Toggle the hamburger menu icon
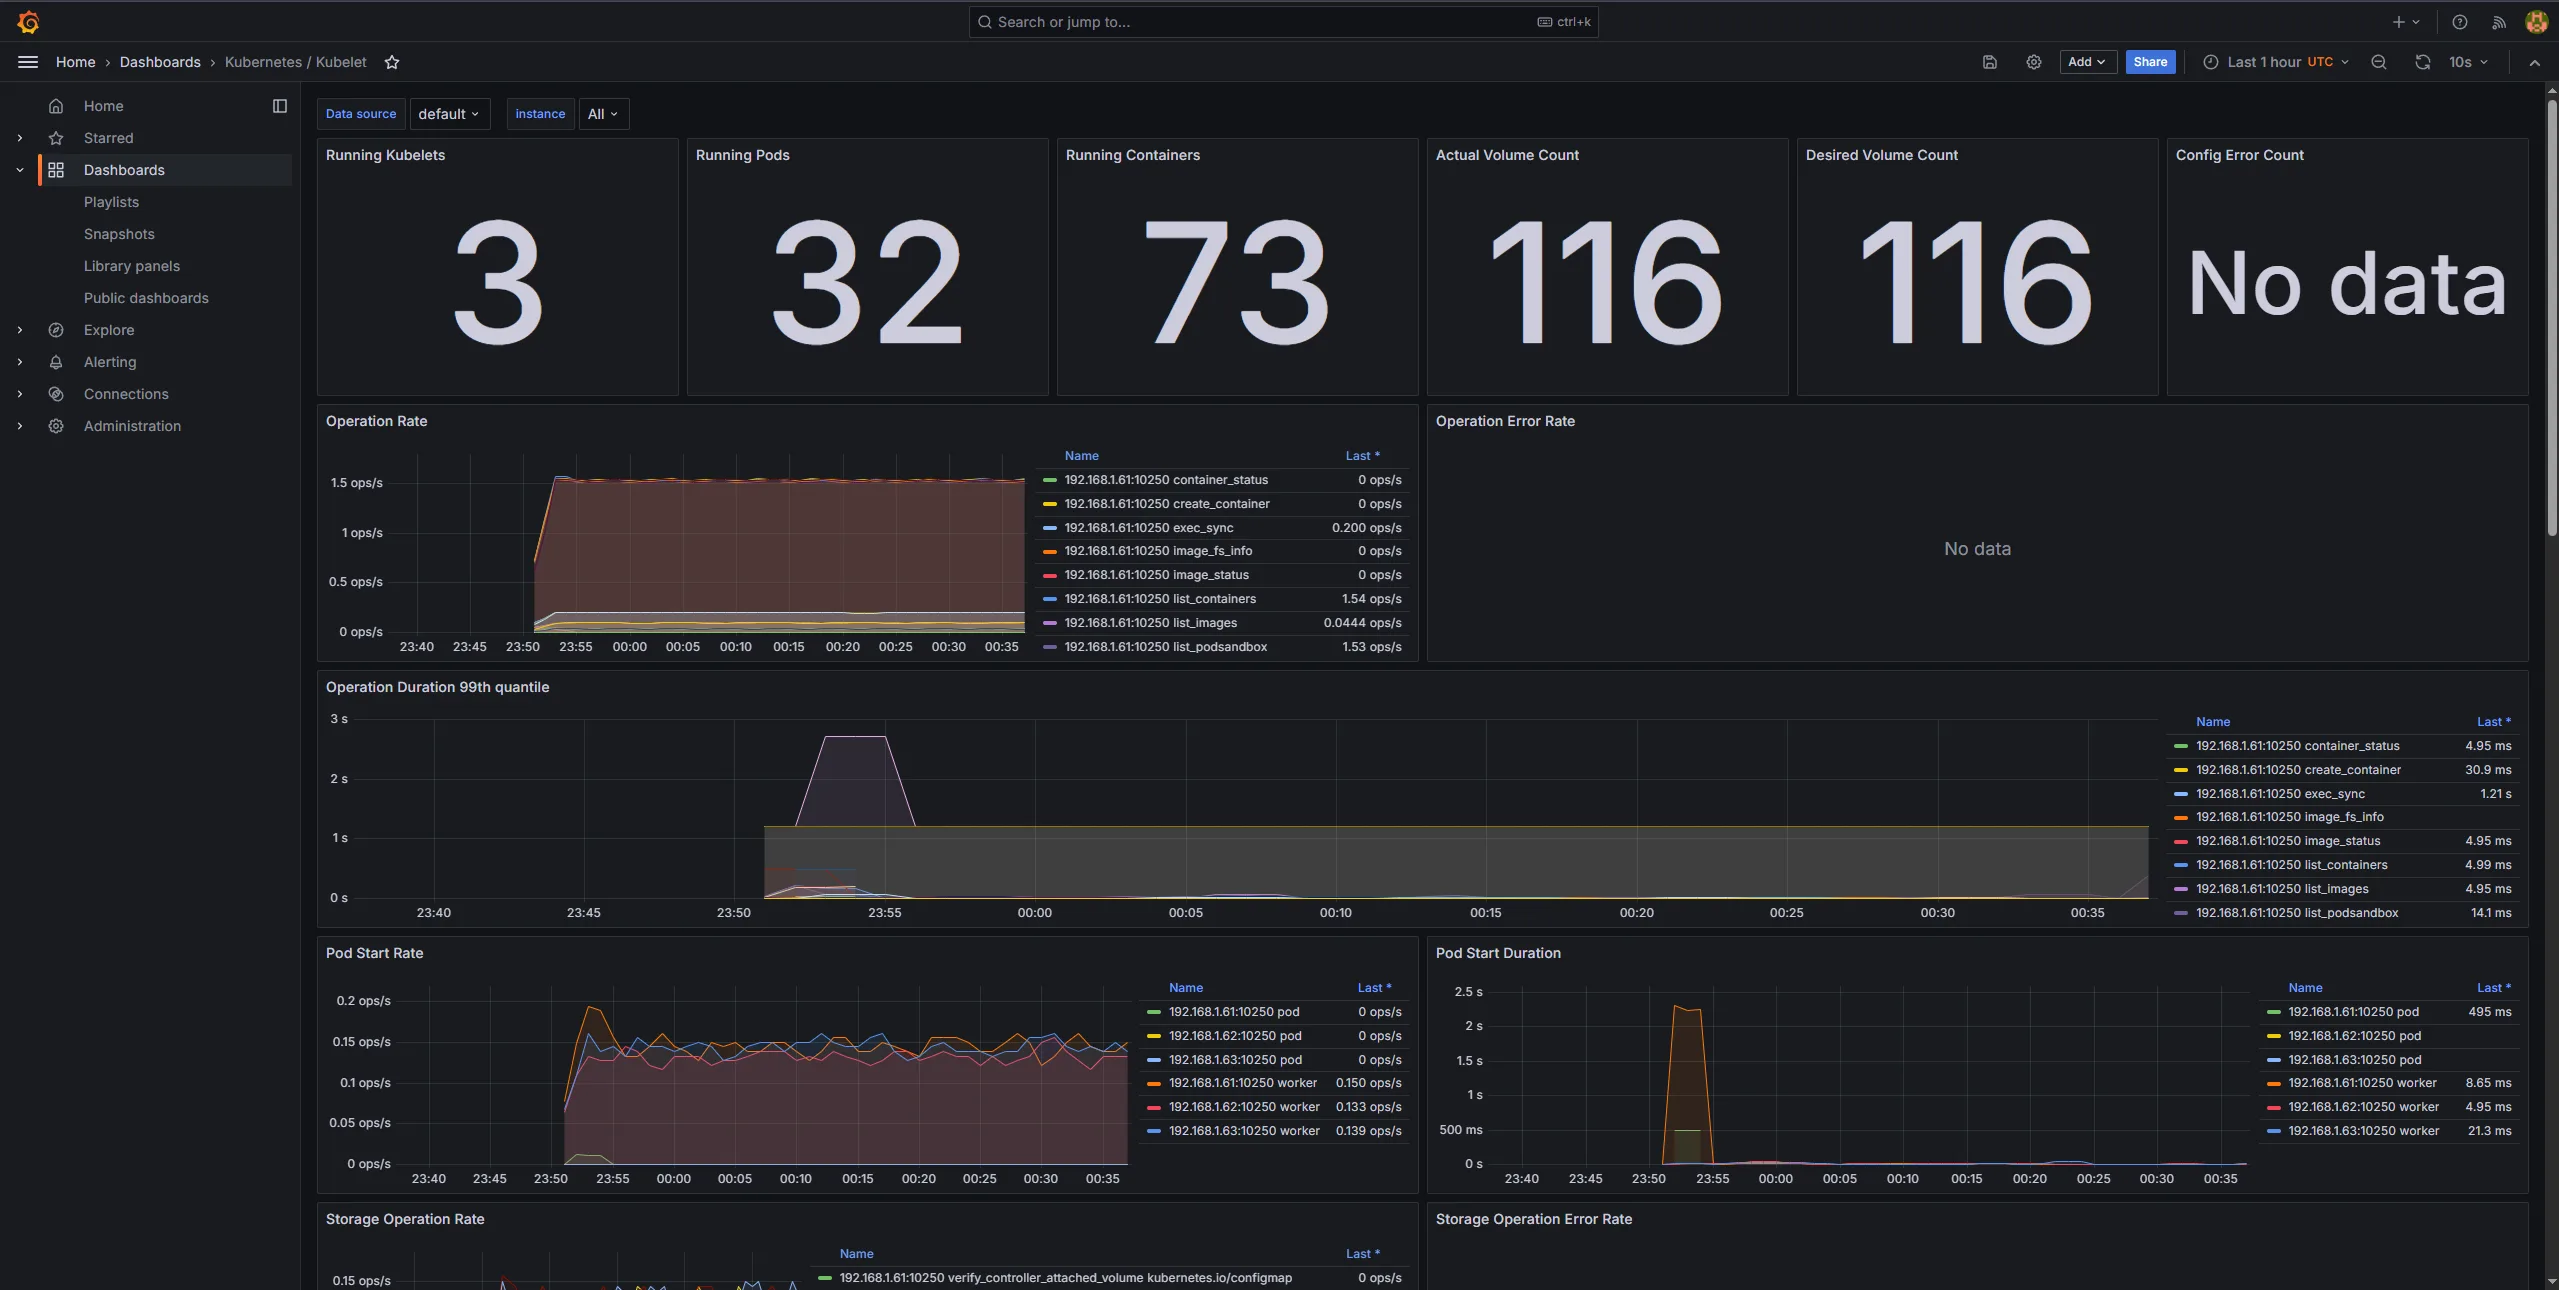2559x1290 pixels. pos(28,62)
